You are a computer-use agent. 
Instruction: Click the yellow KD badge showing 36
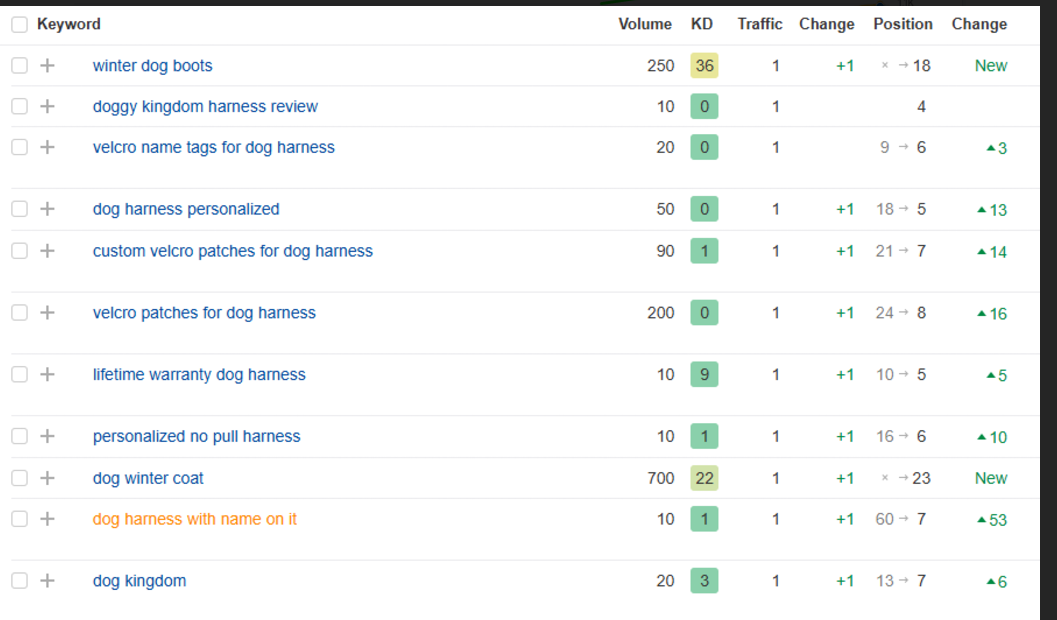[704, 66]
